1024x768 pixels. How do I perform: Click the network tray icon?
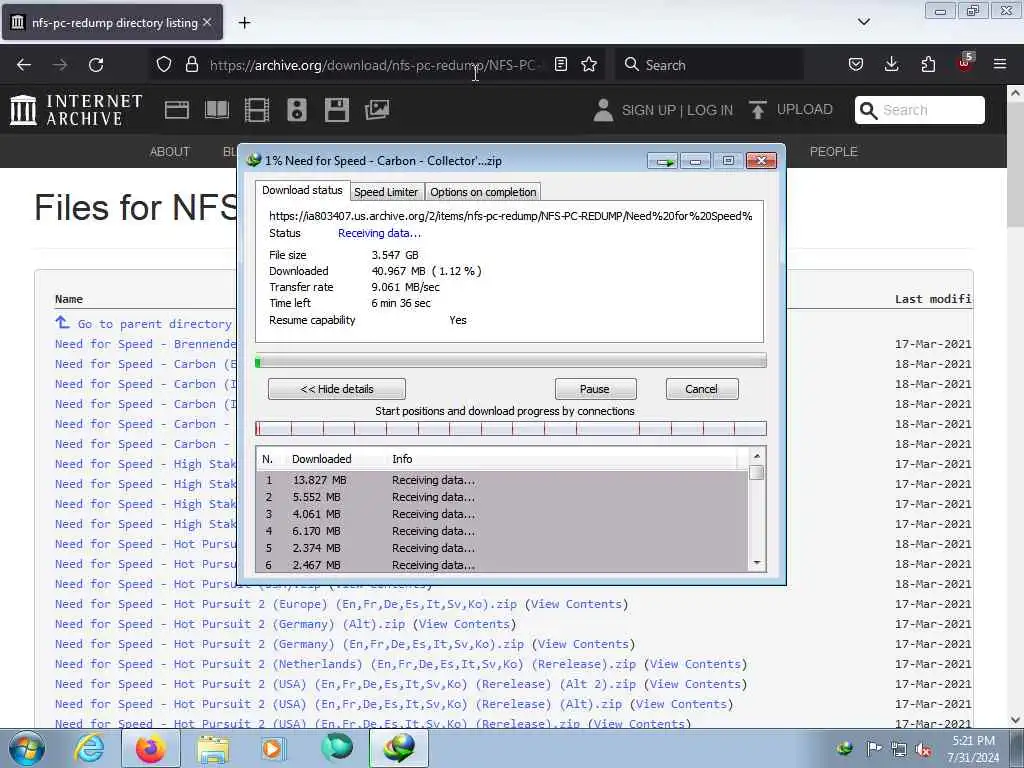coord(899,750)
